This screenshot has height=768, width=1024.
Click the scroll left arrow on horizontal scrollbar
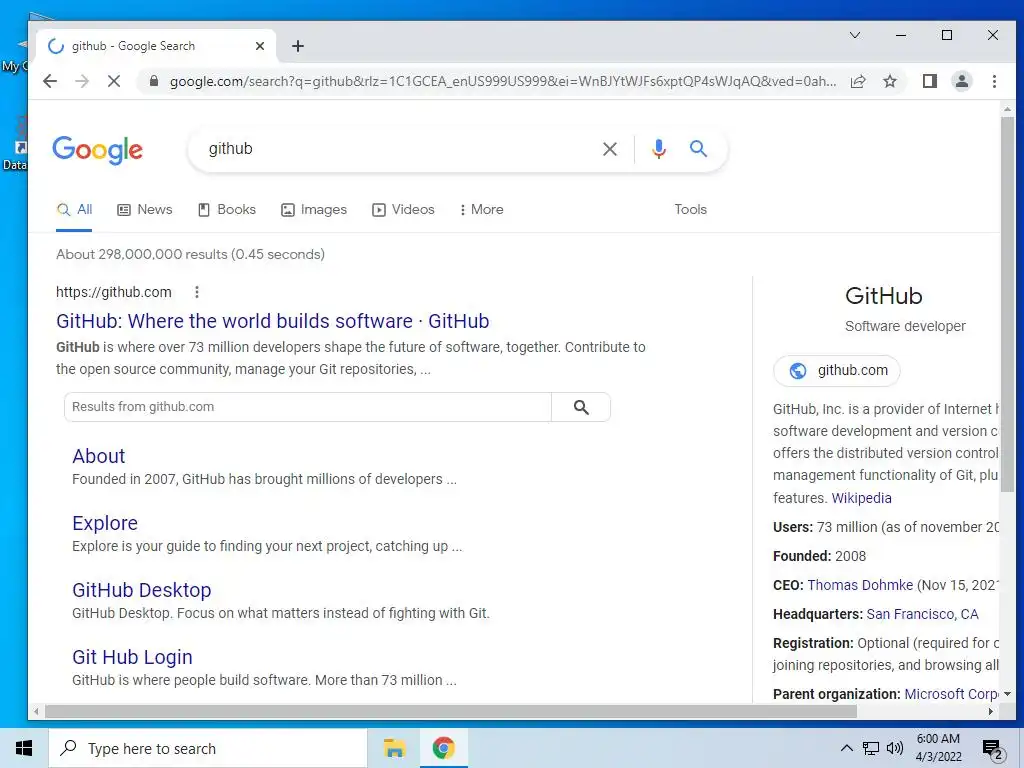37,711
